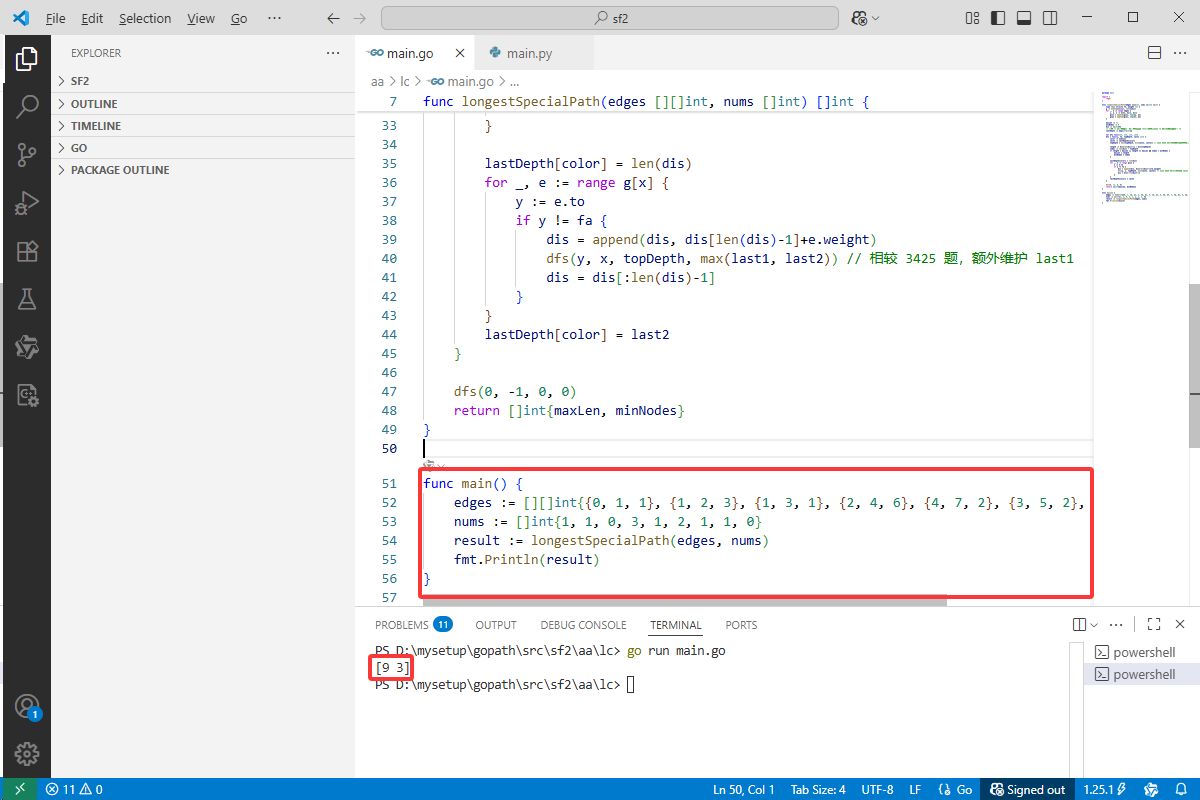The height and width of the screenshot is (800, 1200).
Task: Open the File menu
Action: pos(56,18)
